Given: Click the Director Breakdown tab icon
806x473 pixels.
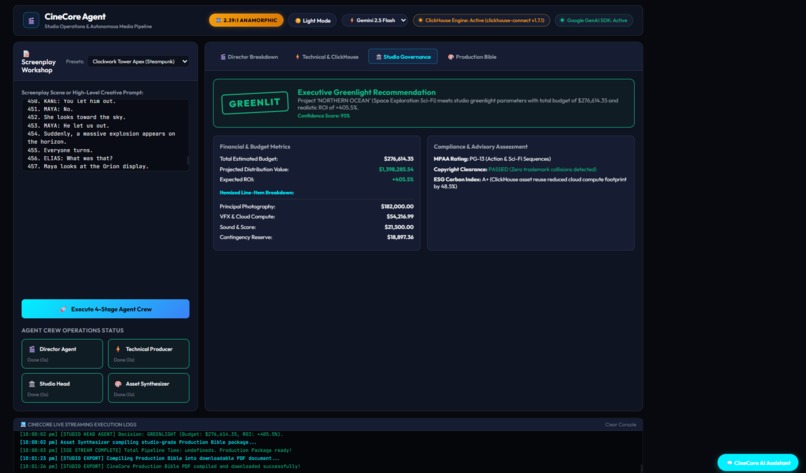Looking at the screenshot, I should click(x=223, y=57).
